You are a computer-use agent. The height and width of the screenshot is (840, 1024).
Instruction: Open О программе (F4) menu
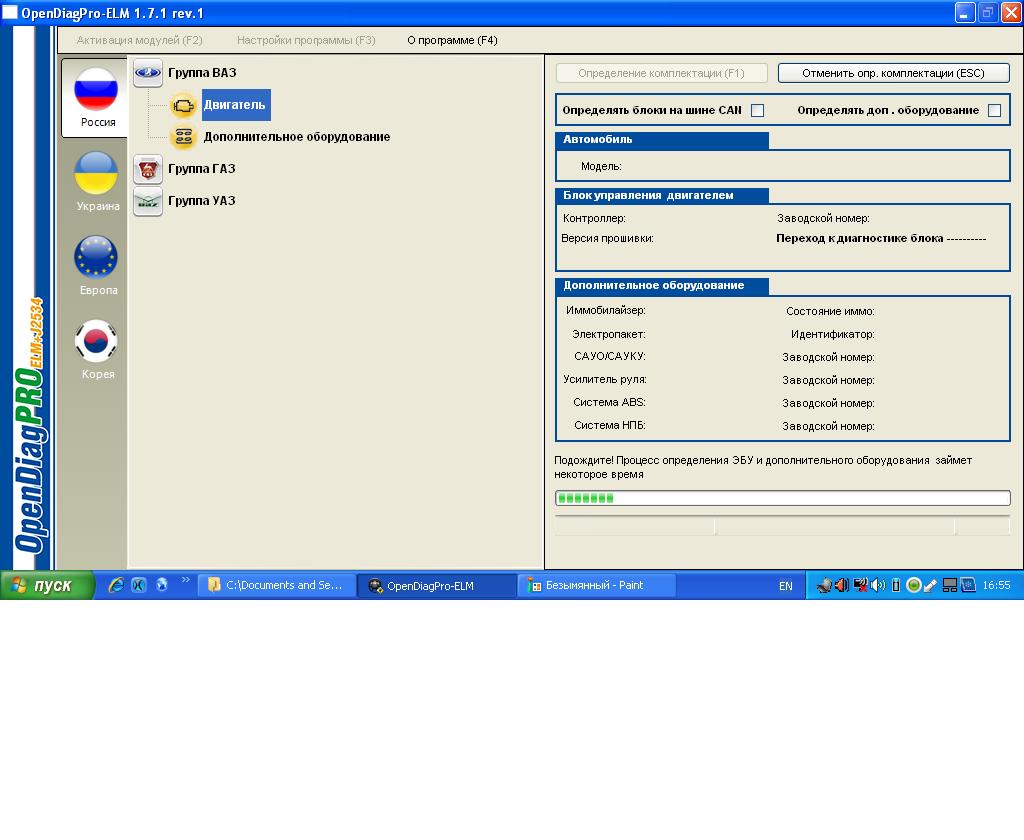(x=453, y=40)
